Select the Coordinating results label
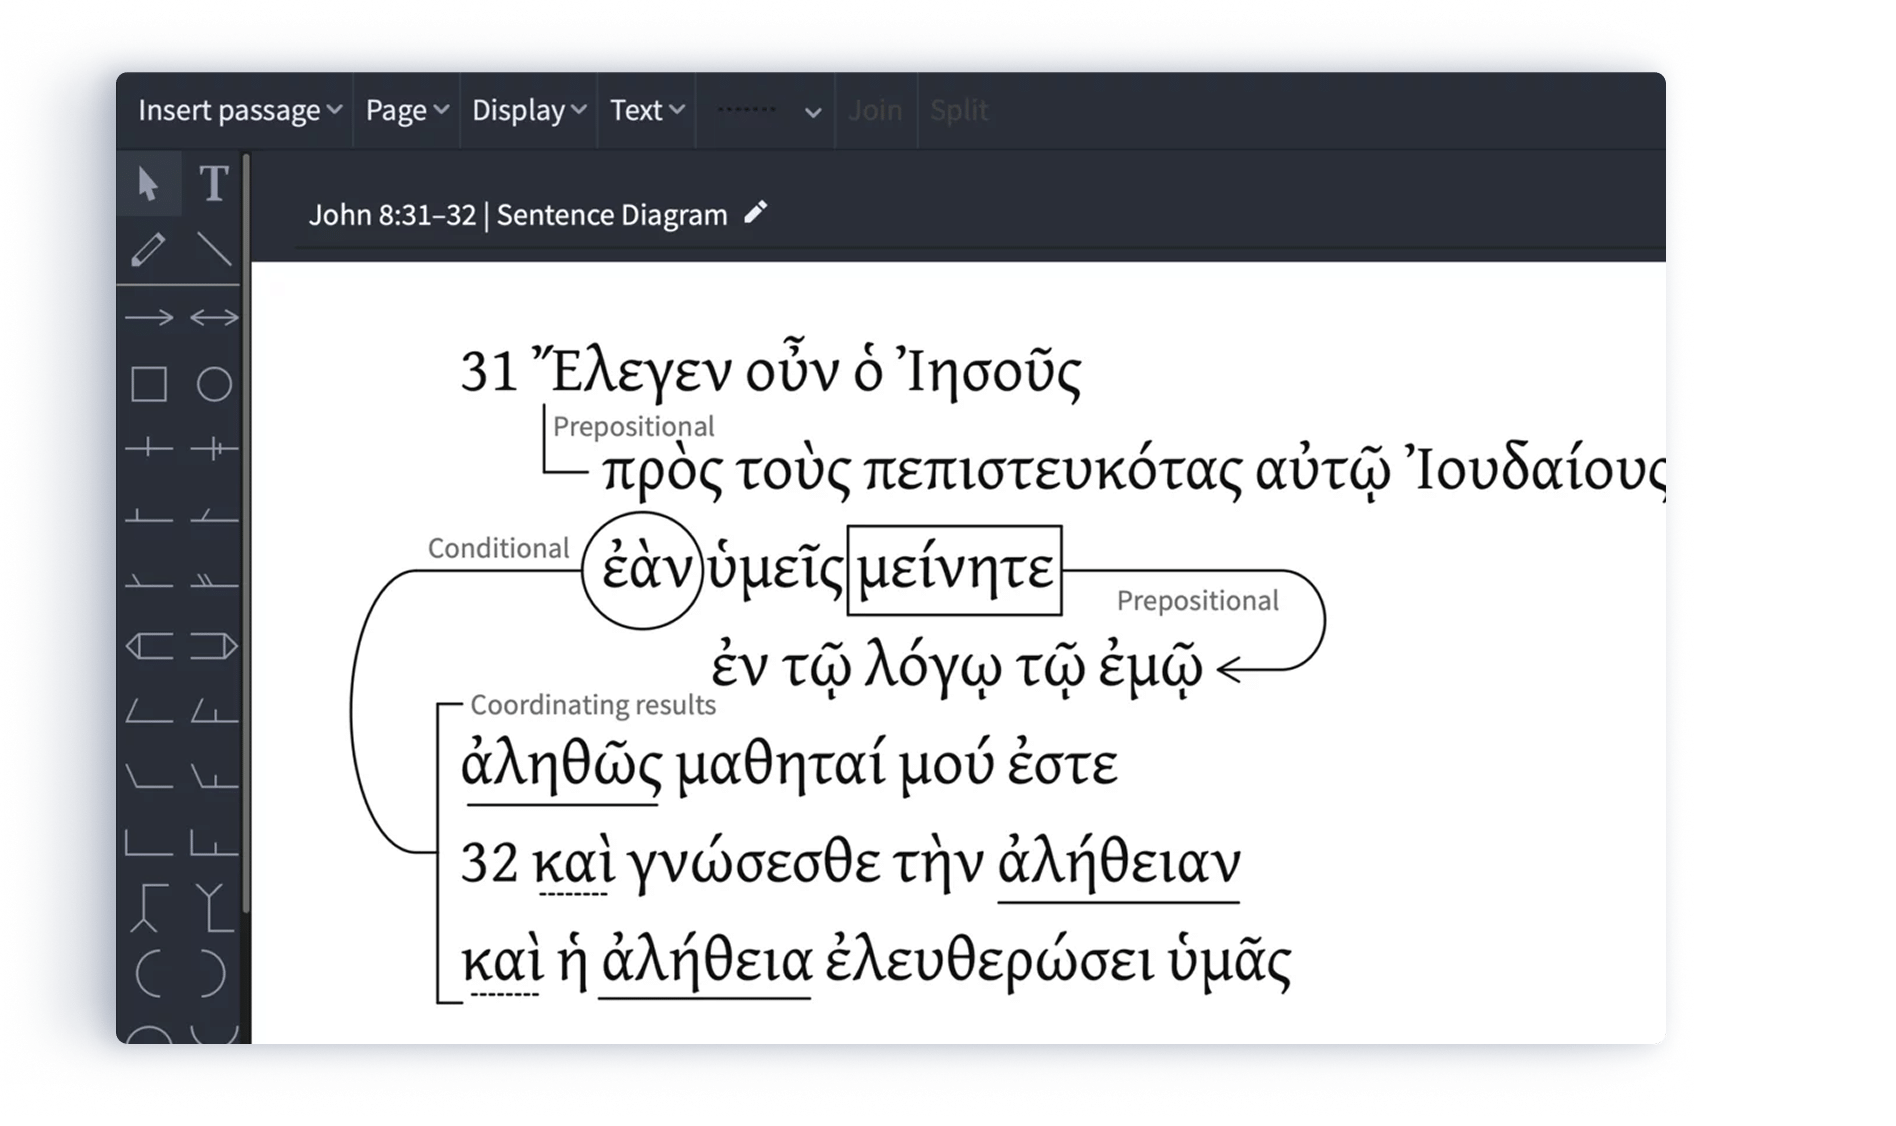Image resolution: width=1896 pixels, height=1126 pixels. pyautogui.click(x=593, y=705)
